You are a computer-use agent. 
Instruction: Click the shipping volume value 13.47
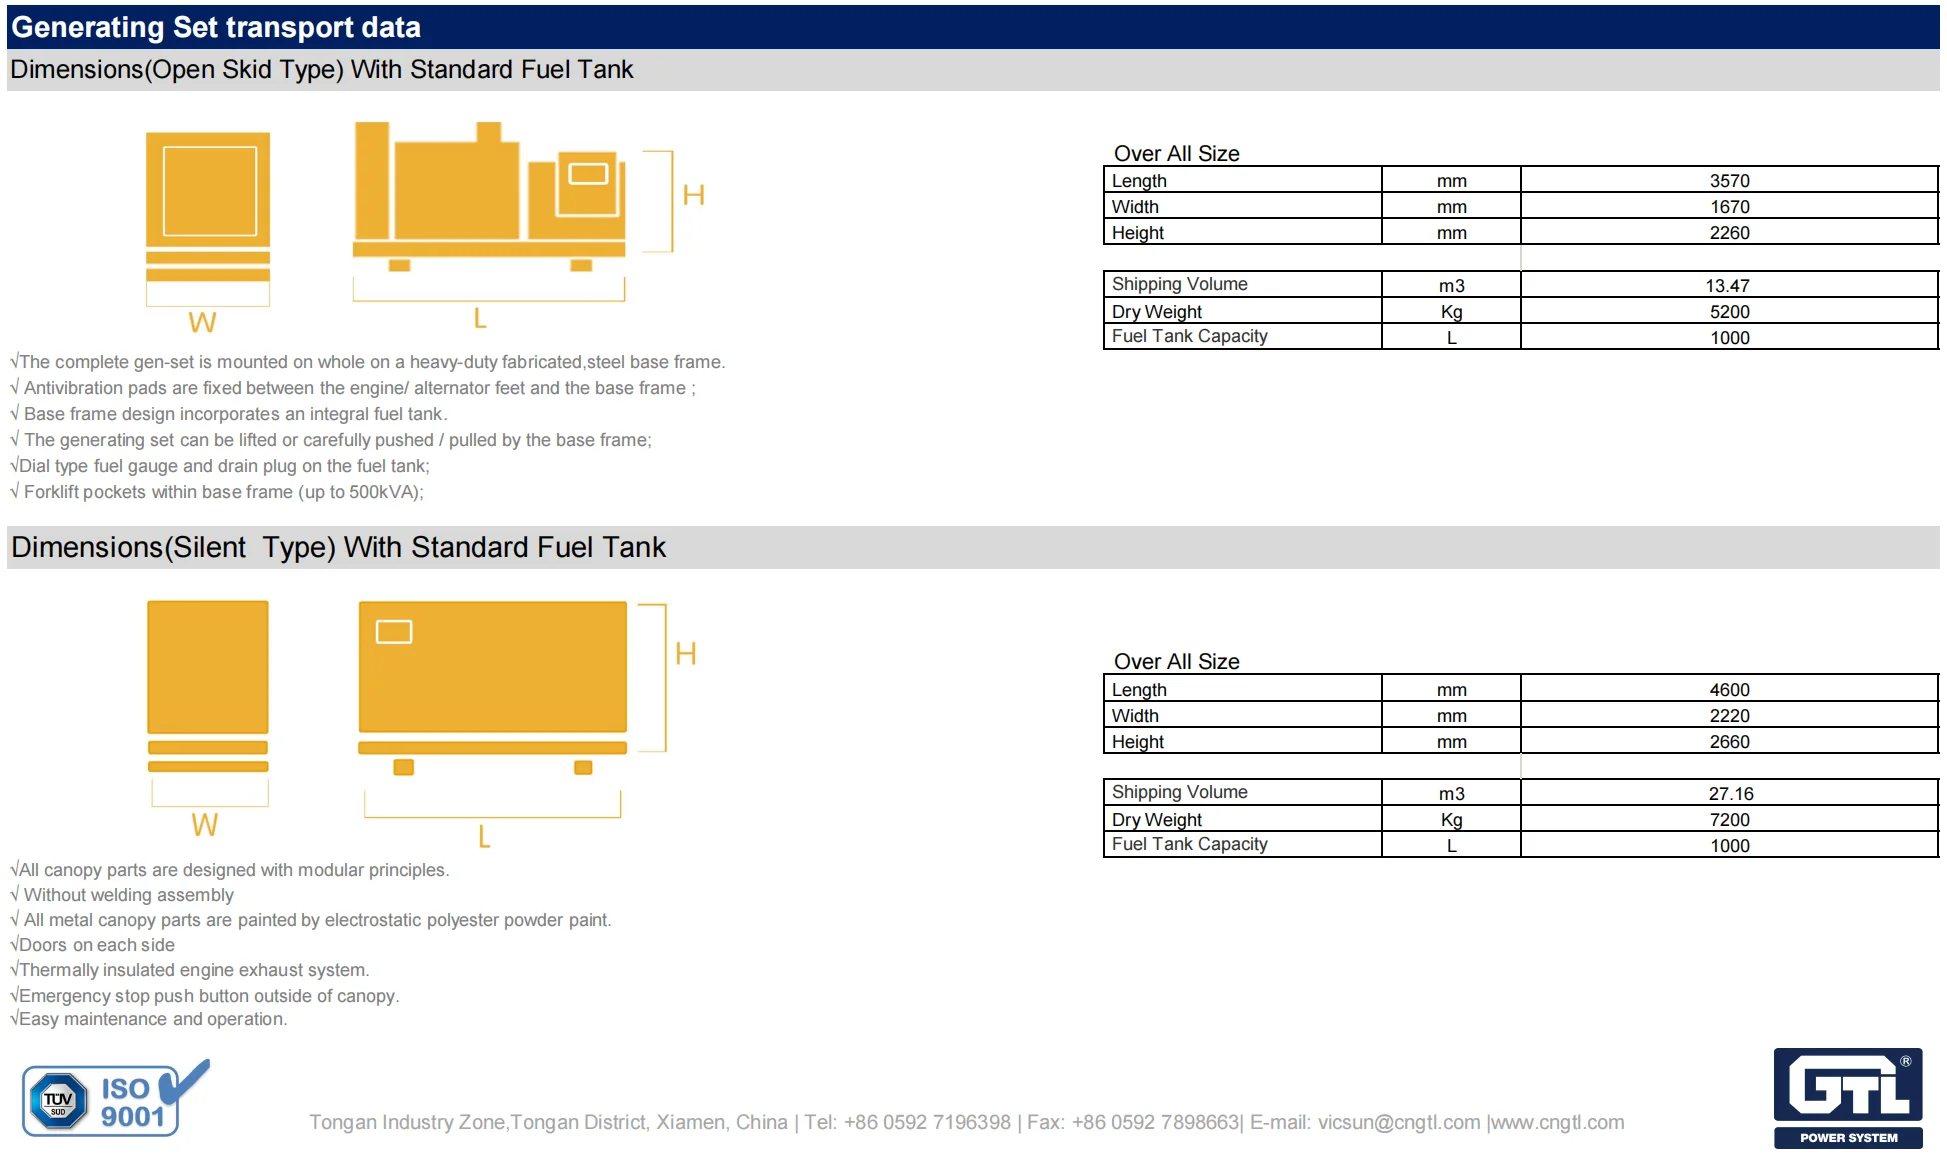[x=1727, y=286]
